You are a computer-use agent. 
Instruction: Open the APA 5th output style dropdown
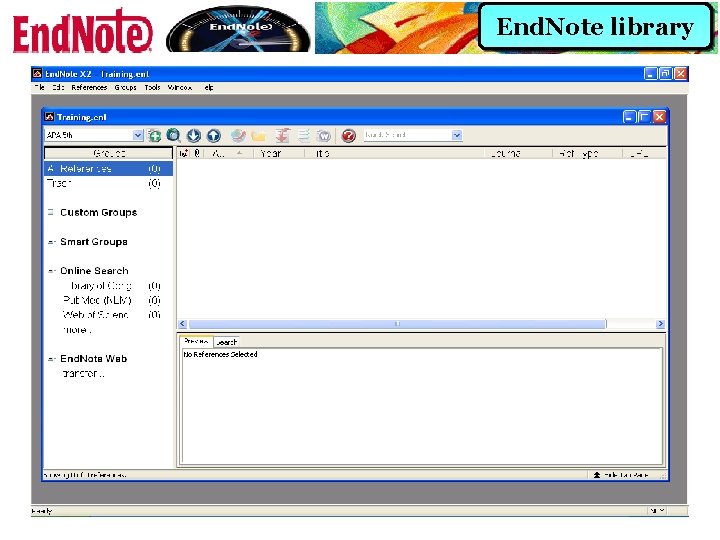click(x=138, y=135)
